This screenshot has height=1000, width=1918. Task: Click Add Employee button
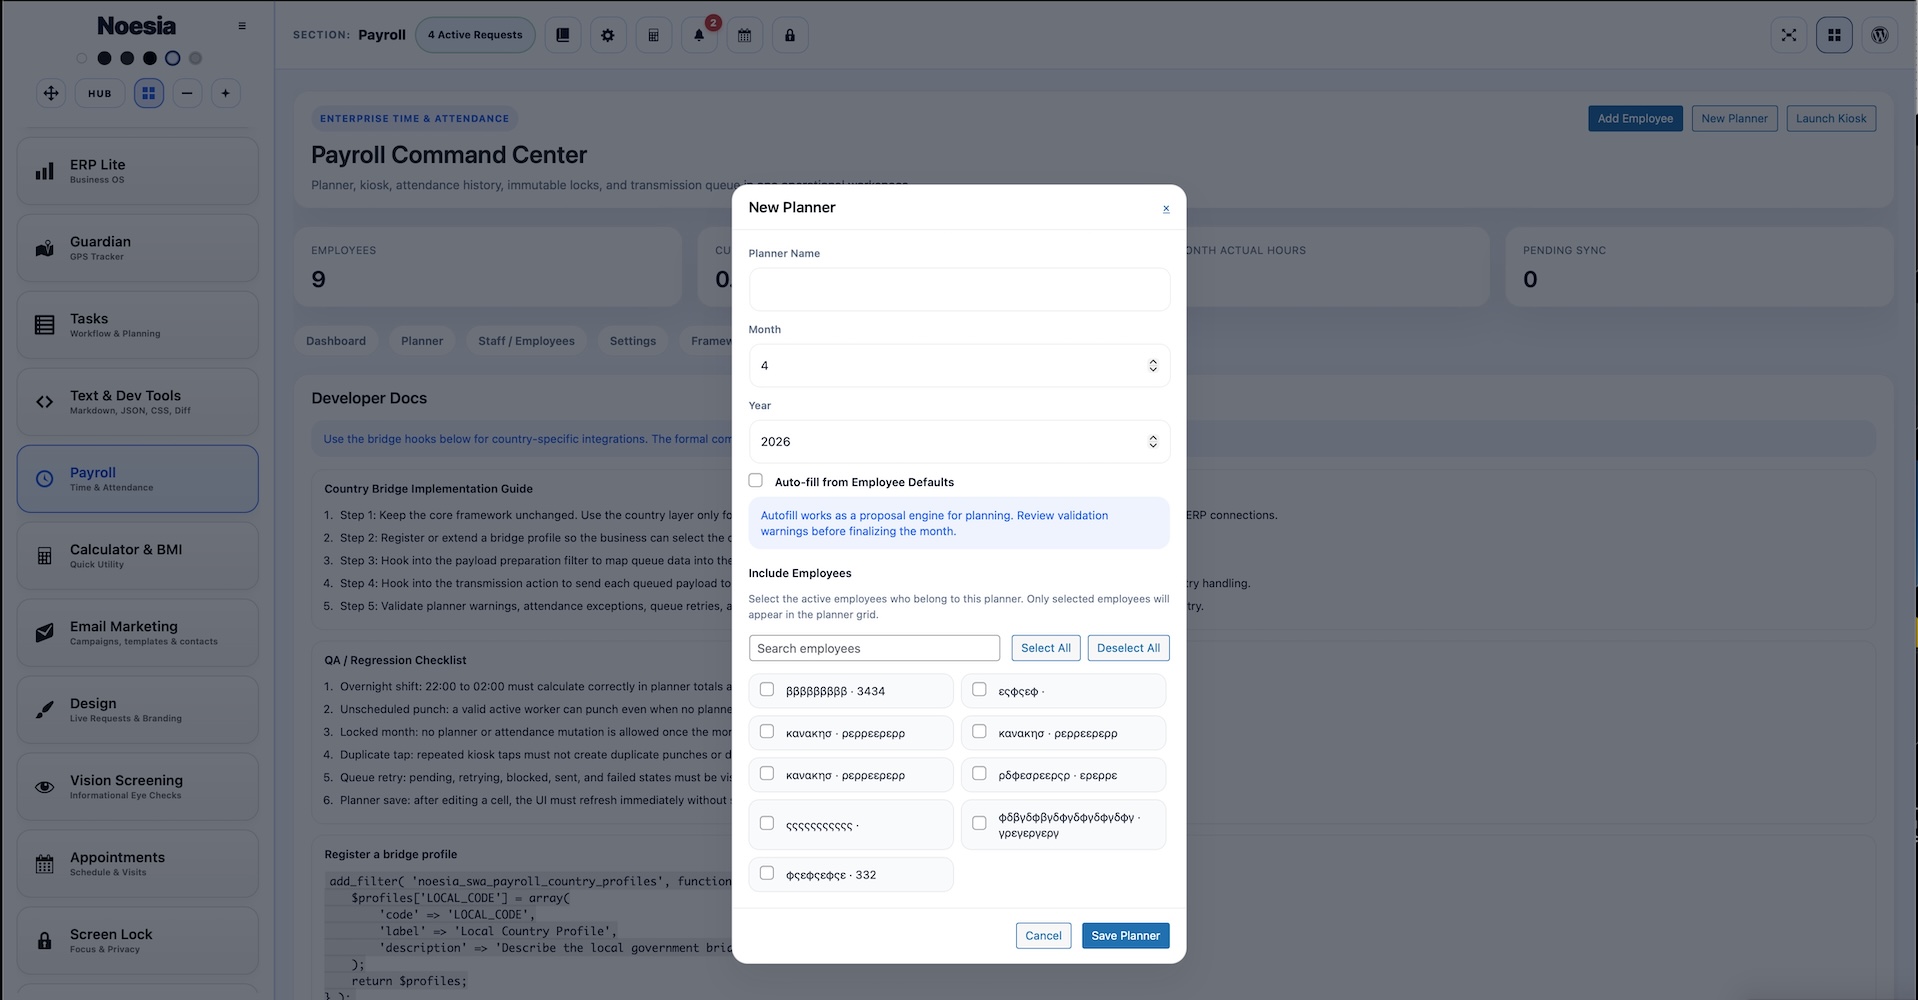click(1635, 118)
